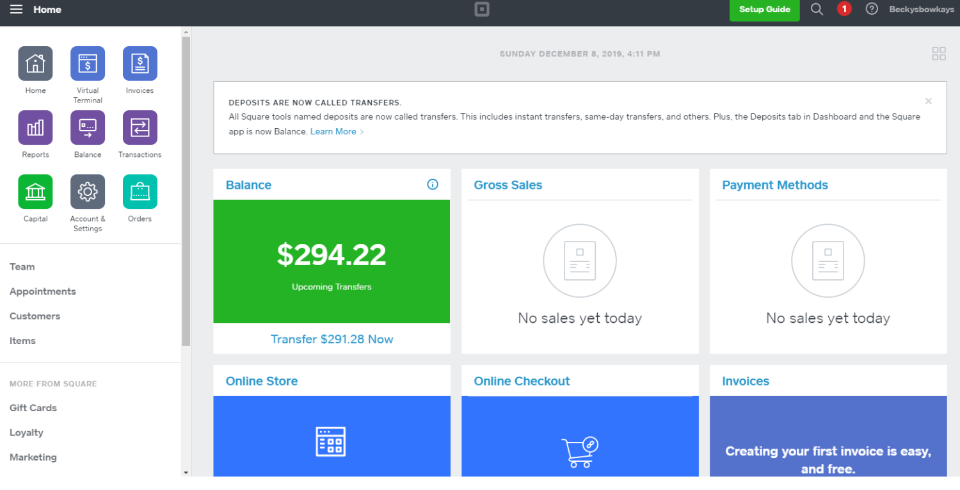Click the Gross Sales card title

[x=508, y=185]
